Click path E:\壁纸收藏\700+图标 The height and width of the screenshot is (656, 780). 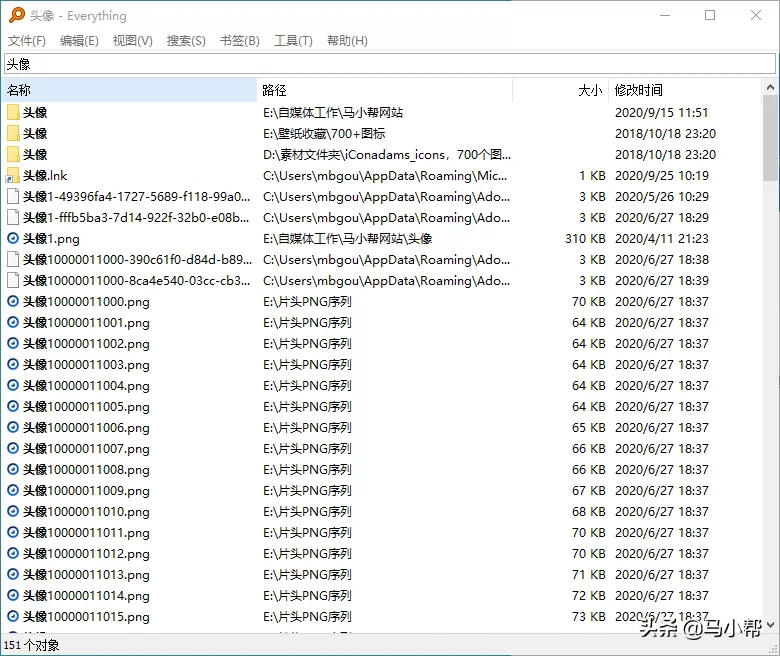coord(324,133)
